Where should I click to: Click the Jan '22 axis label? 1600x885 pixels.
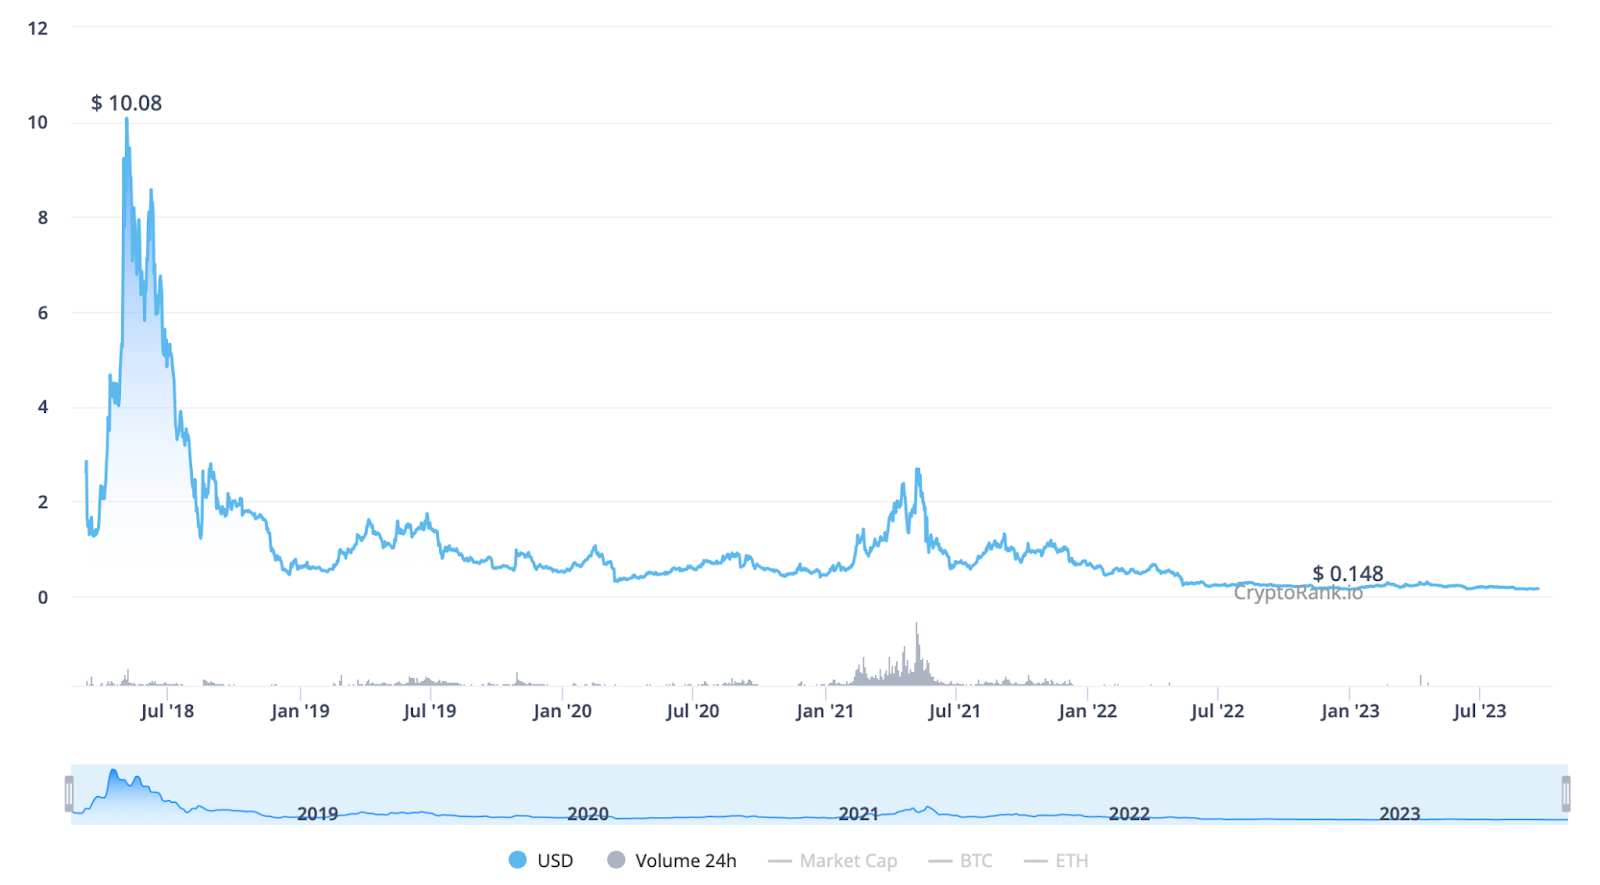click(1088, 711)
